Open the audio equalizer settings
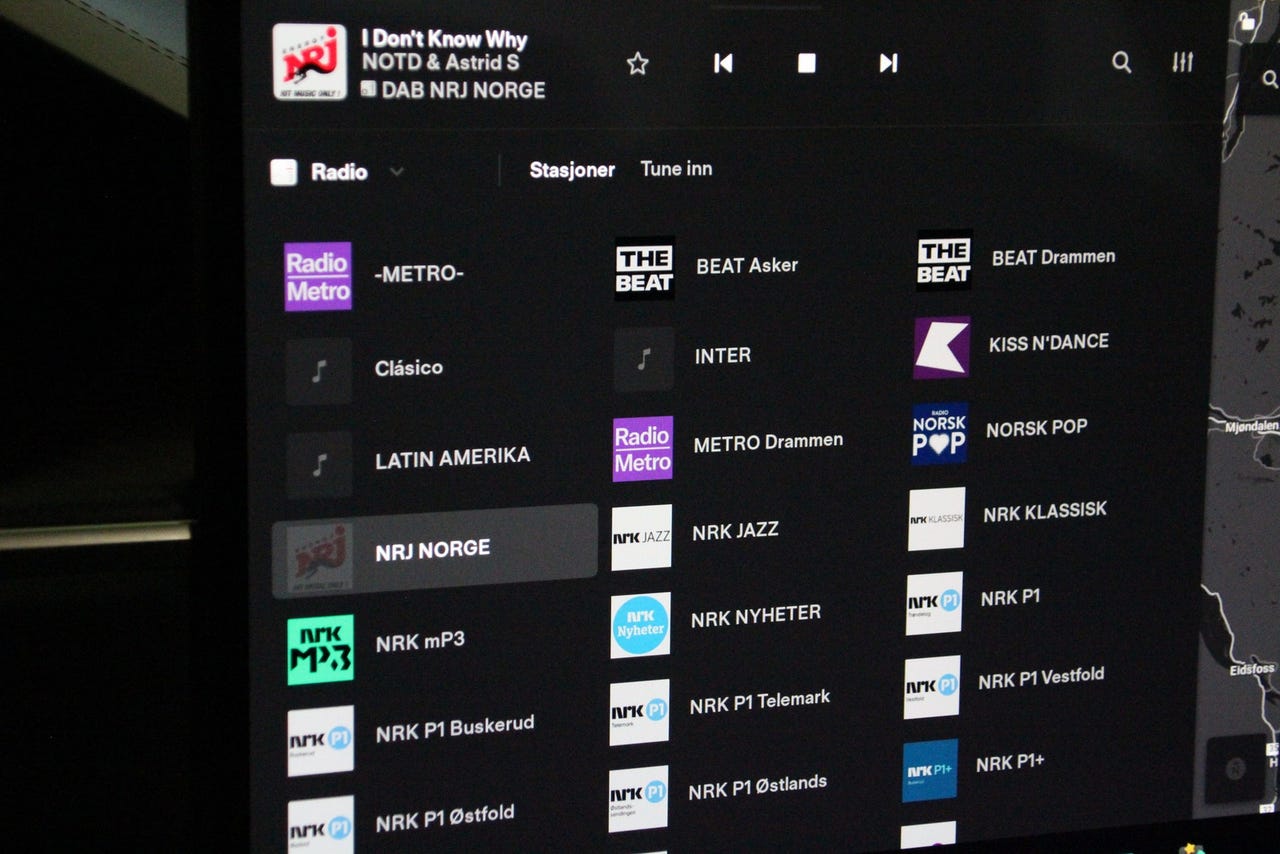Image resolution: width=1280 pixels, height=854 pixels. 1183,62
